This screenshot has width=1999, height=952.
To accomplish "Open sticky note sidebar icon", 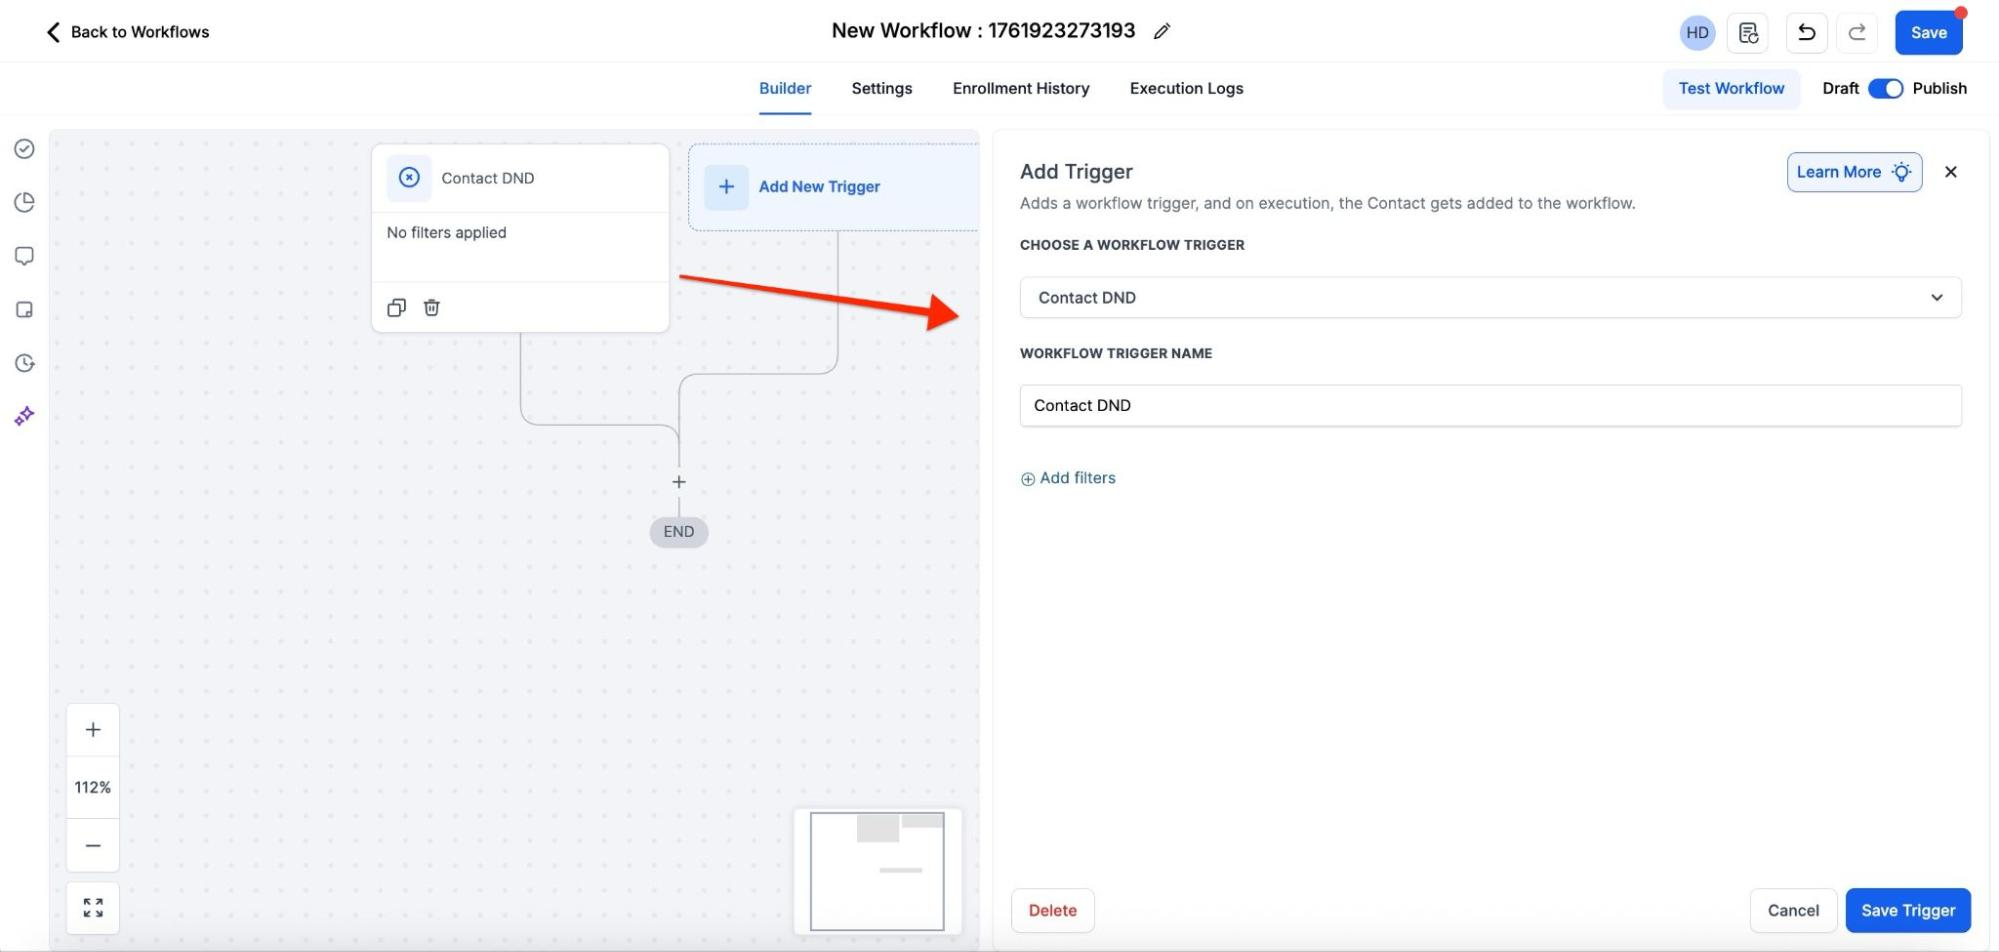I will [x=25, y=310].
